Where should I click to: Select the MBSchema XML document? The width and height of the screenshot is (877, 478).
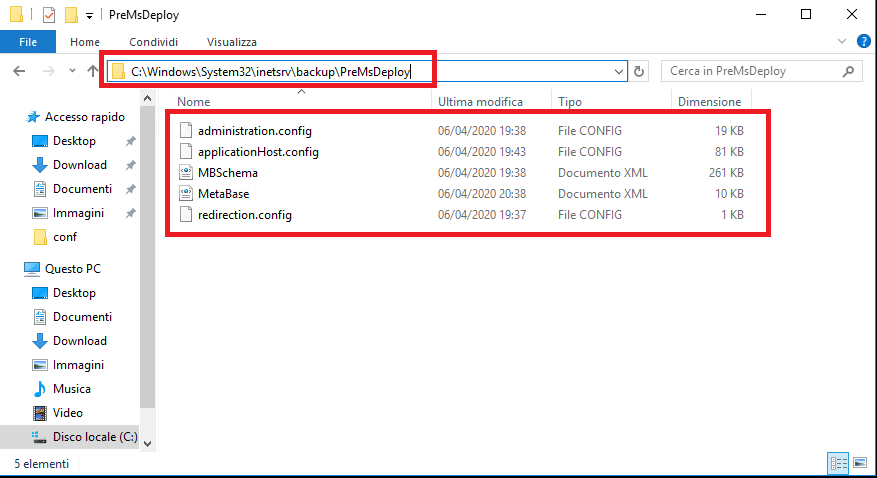[x=228, y=173]
